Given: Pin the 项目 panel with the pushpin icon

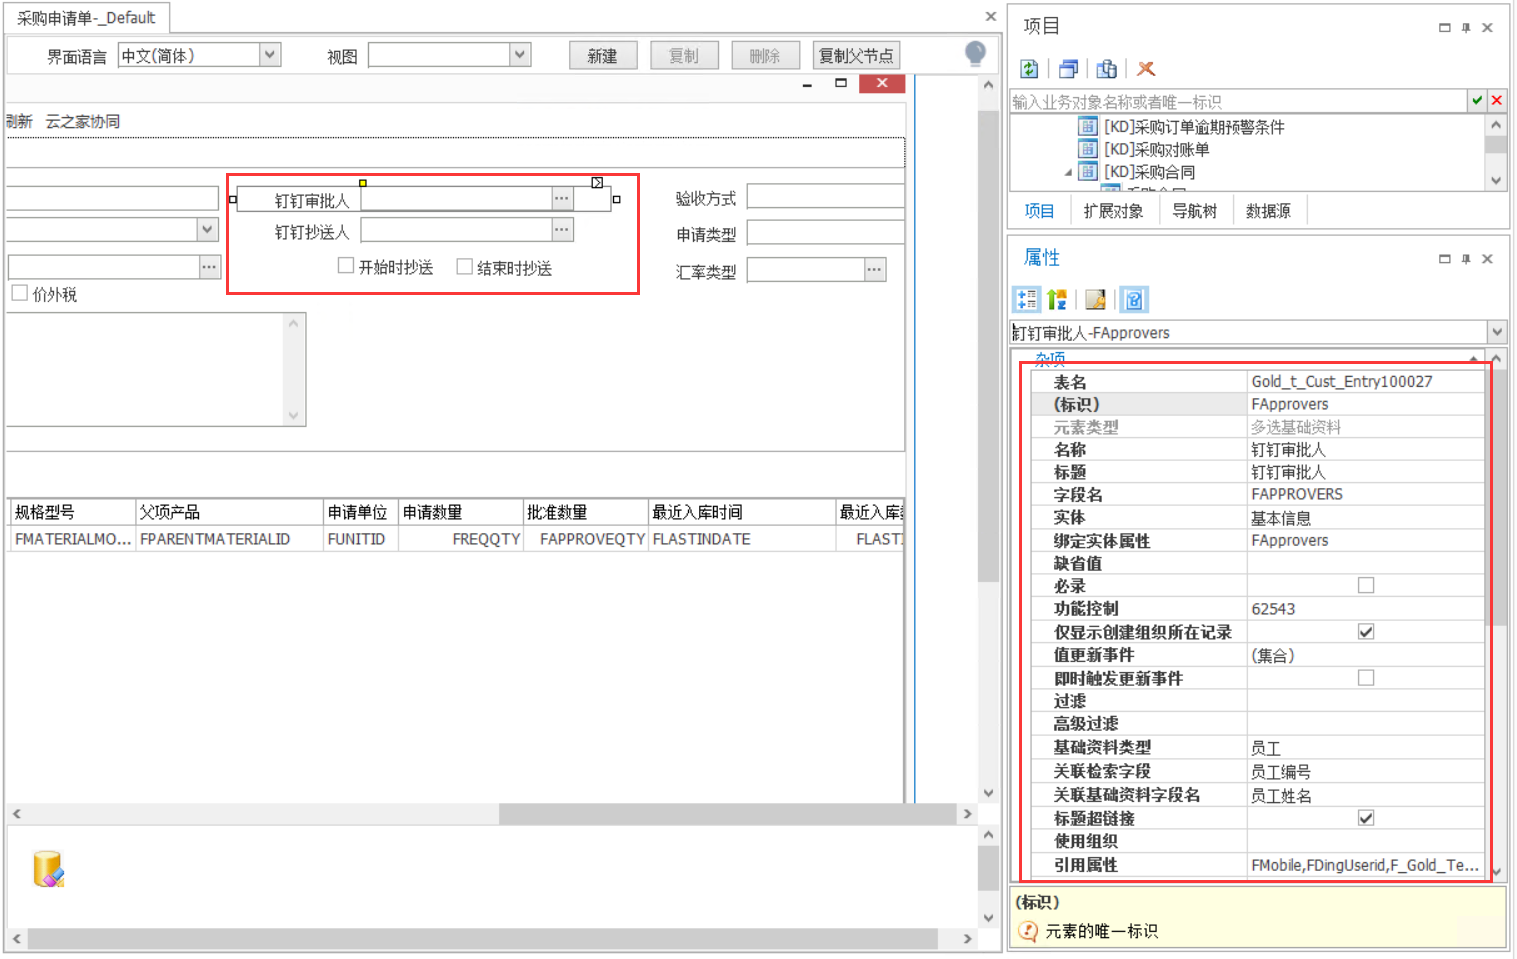Looking at the screenshot, I should [1466, 28].
